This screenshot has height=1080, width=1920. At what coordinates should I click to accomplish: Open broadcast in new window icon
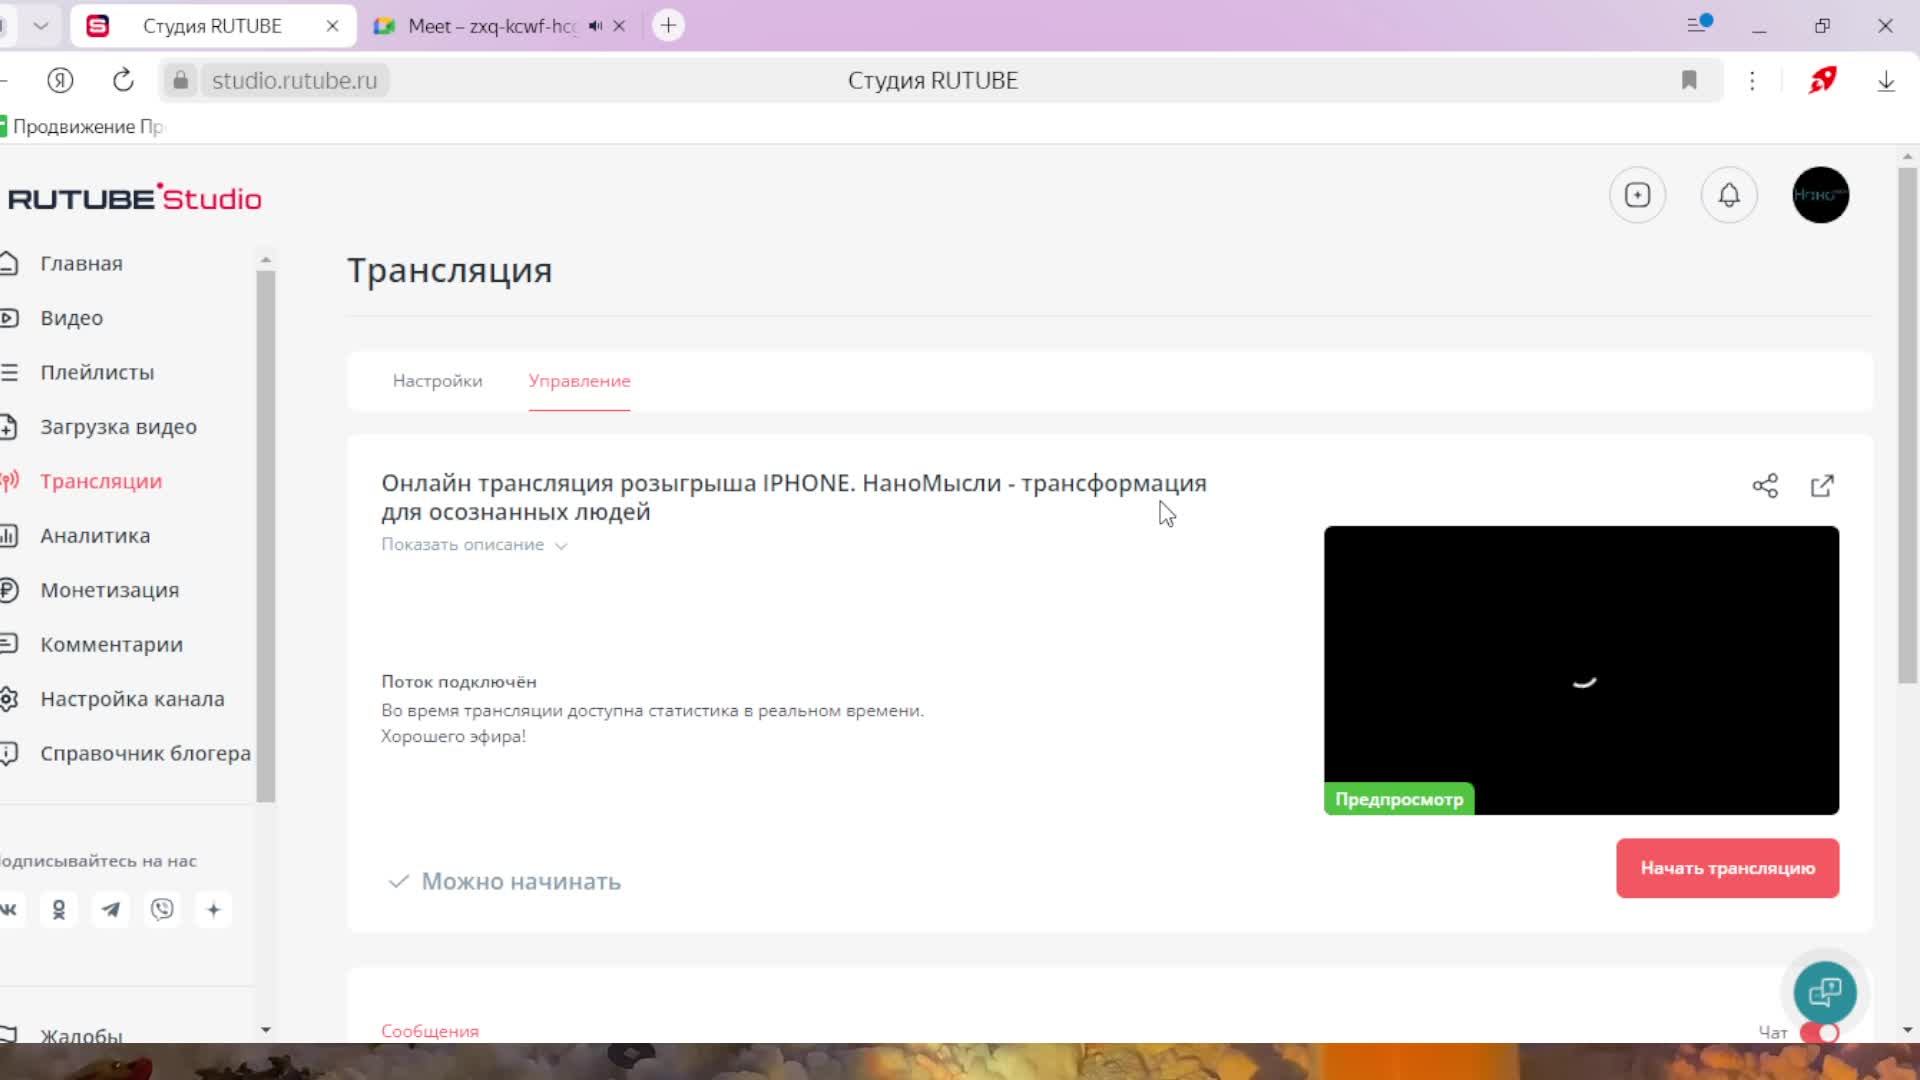(x=1822, y=486)
